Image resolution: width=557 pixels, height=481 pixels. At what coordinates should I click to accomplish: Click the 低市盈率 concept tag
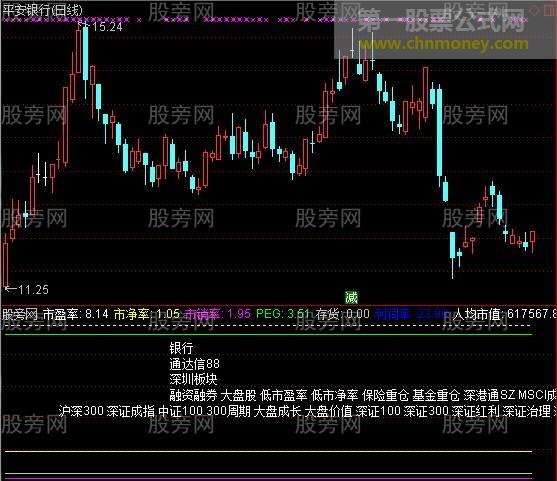(x=283, y=395)
